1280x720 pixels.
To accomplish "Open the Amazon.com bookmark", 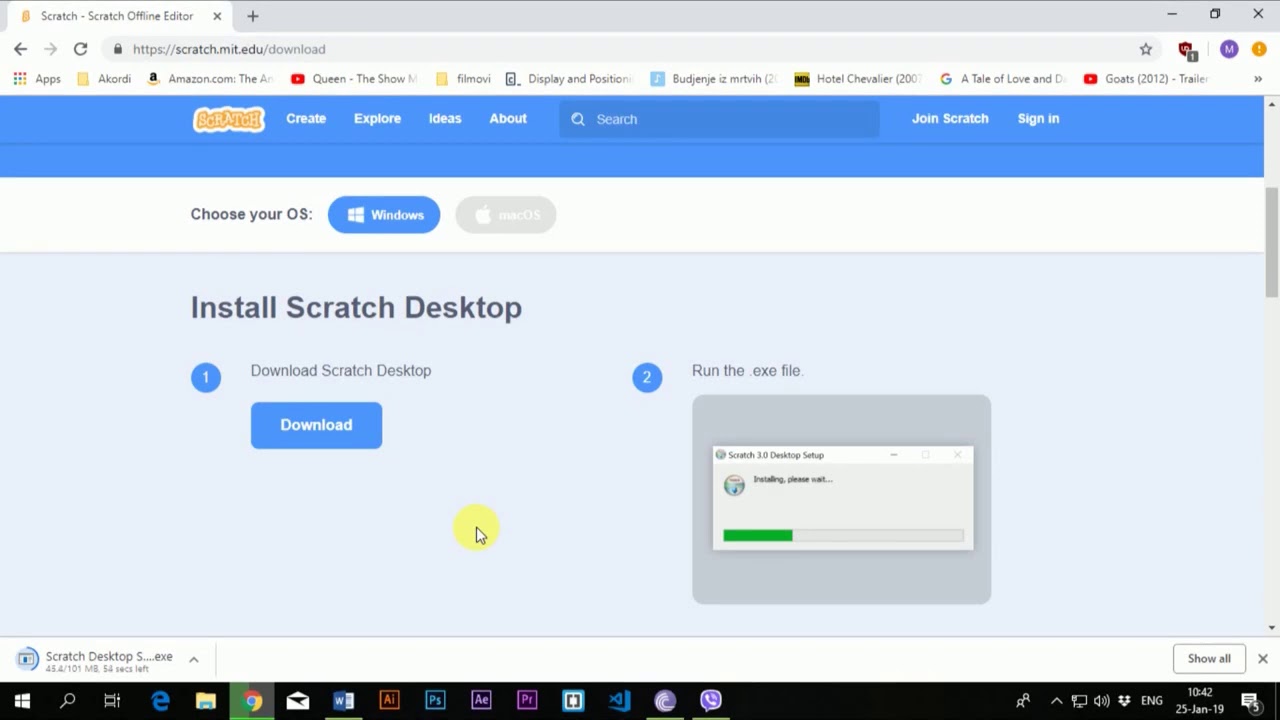I will (x=209, y=79).
